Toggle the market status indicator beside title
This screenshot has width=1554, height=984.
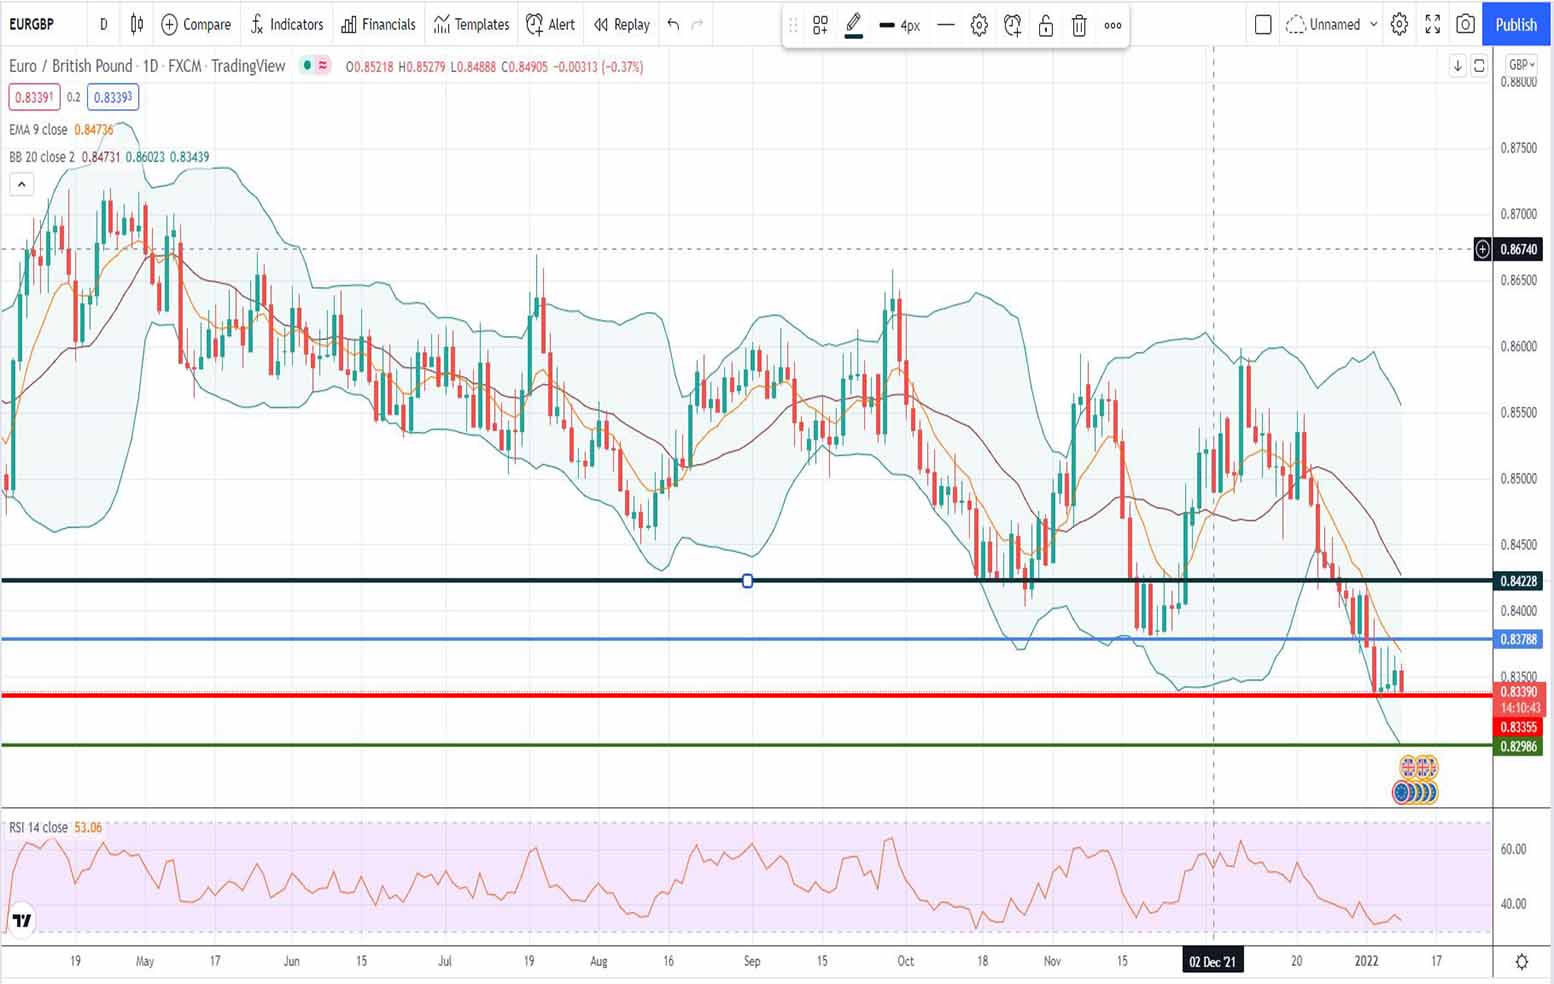pos(316,66)
